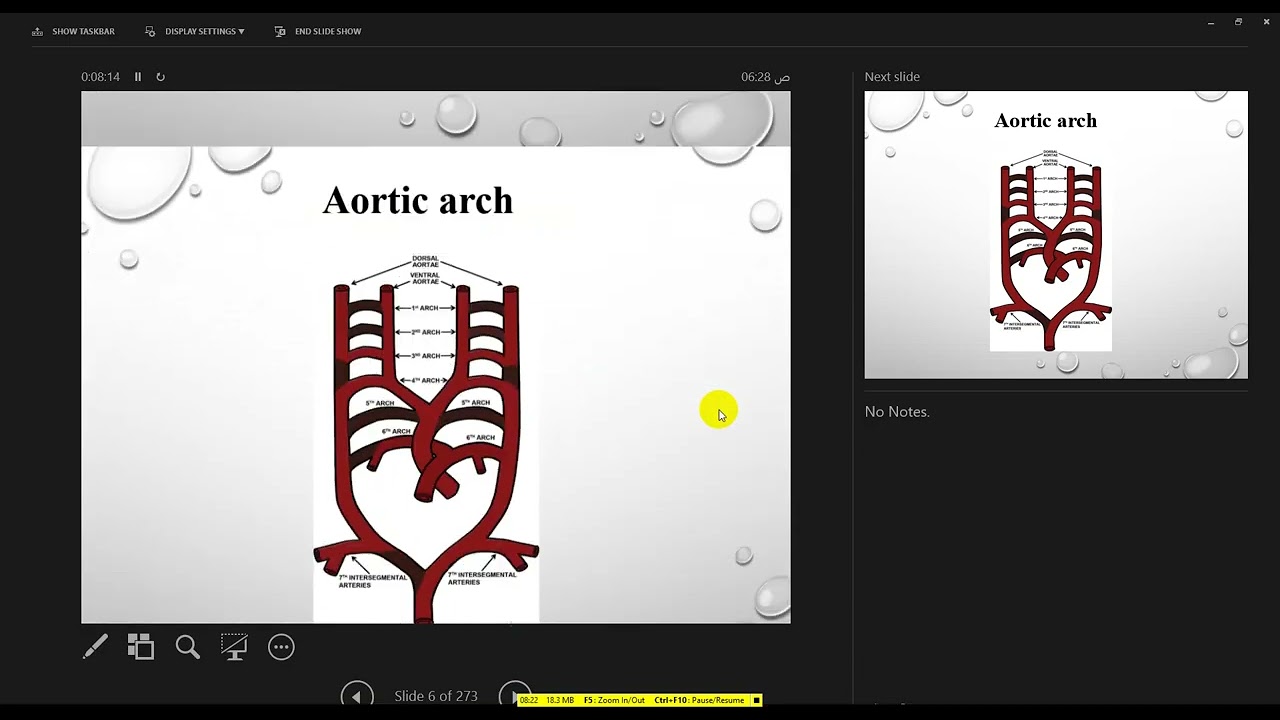The image size is (1280, 720).
Task: Open more slide show options
Action: click(281, 647)
